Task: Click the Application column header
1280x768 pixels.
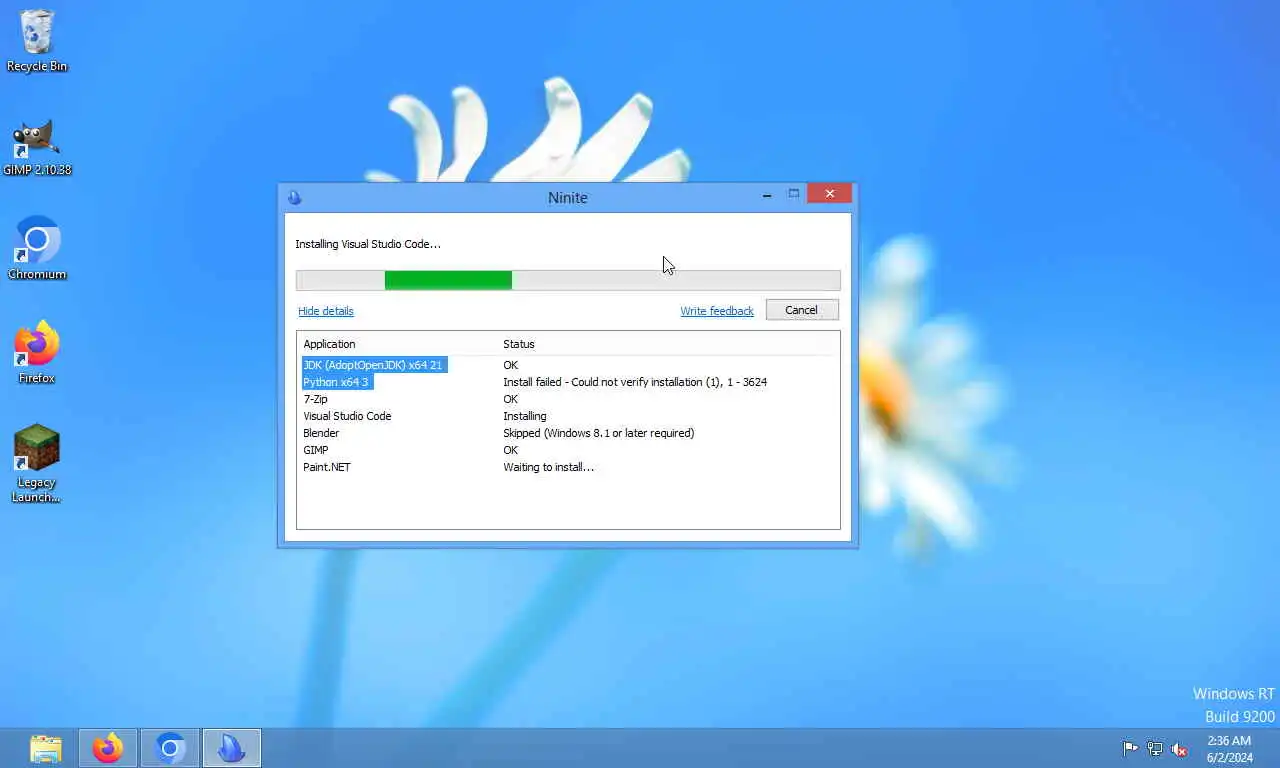Action: [329, 344]
